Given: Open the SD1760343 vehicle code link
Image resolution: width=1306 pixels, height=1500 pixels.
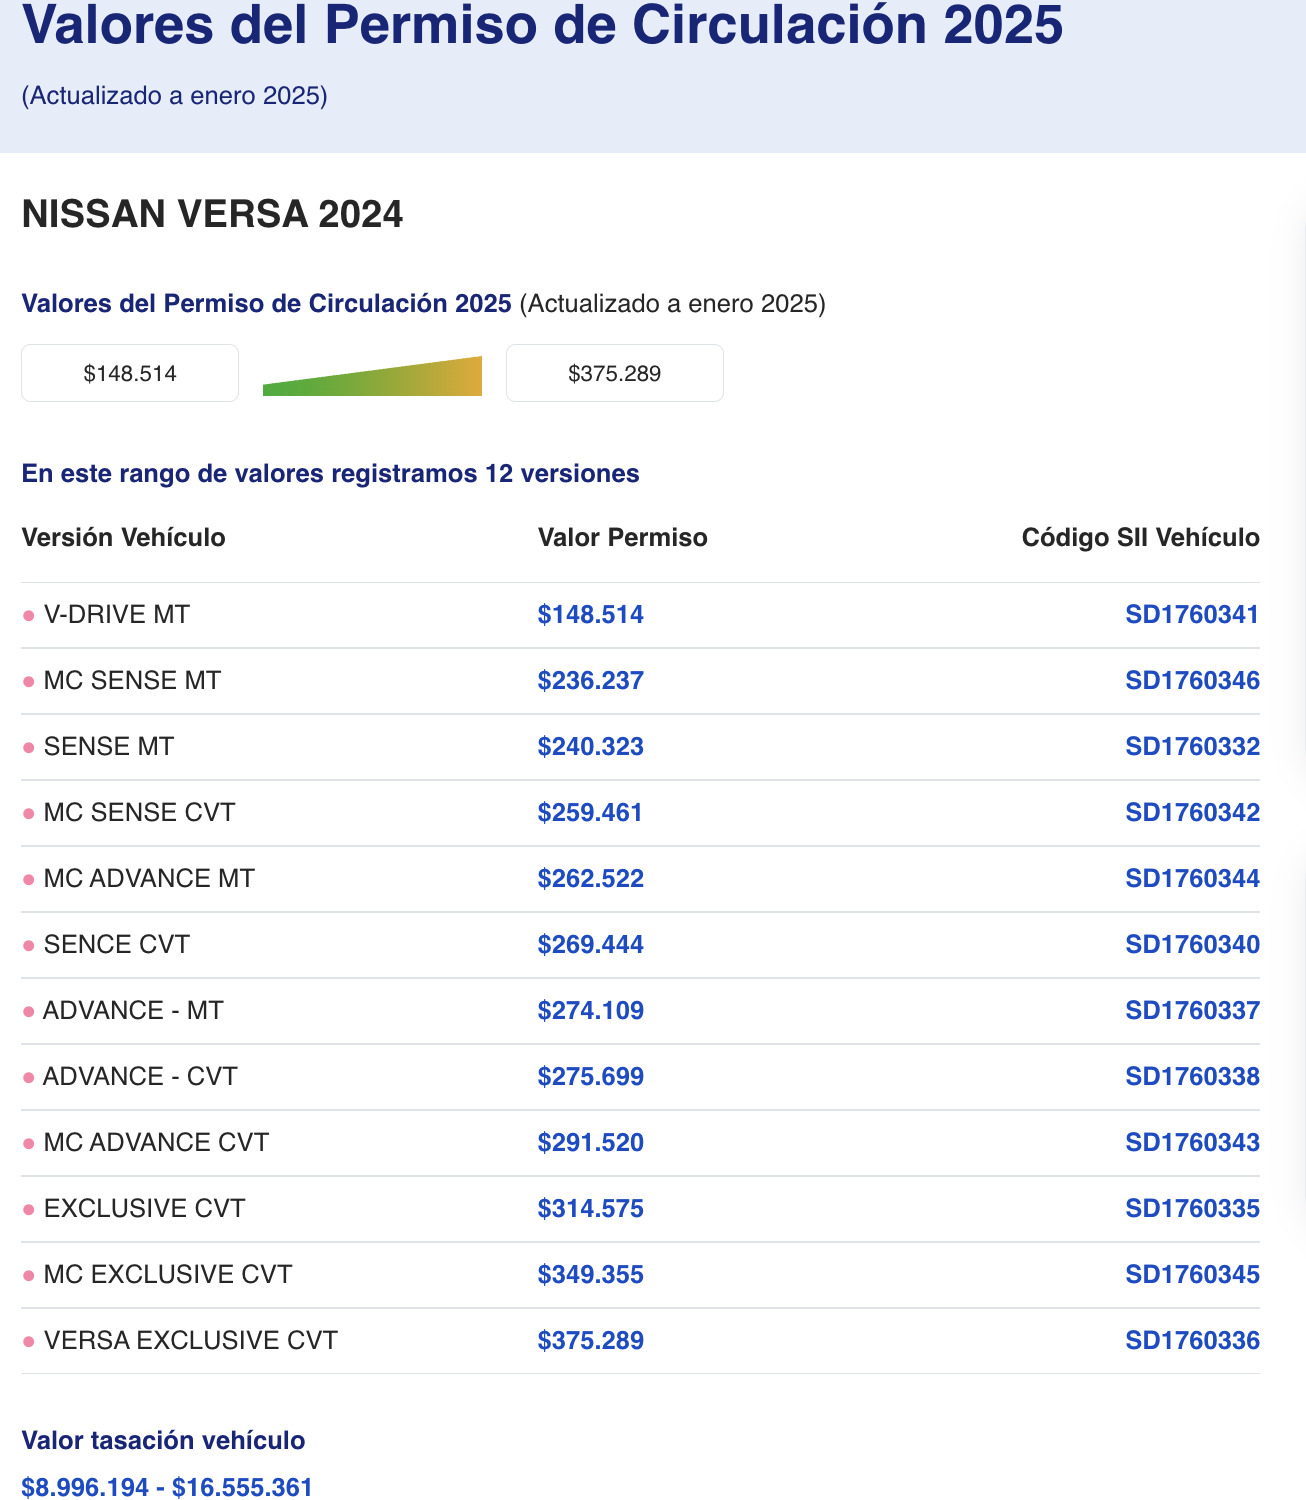Looking at the screenshot, I should [1191, 1143].
